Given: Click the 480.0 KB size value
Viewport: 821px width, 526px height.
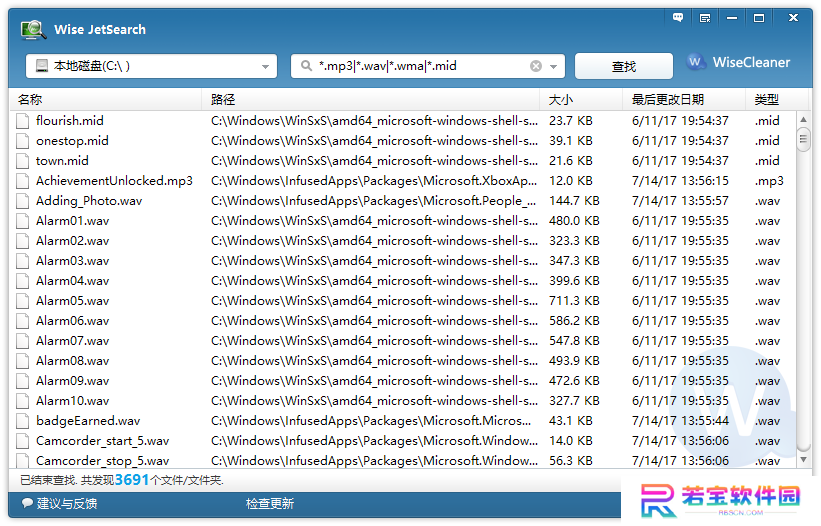Looking at the screenshot, I should [x=574, y=221].
